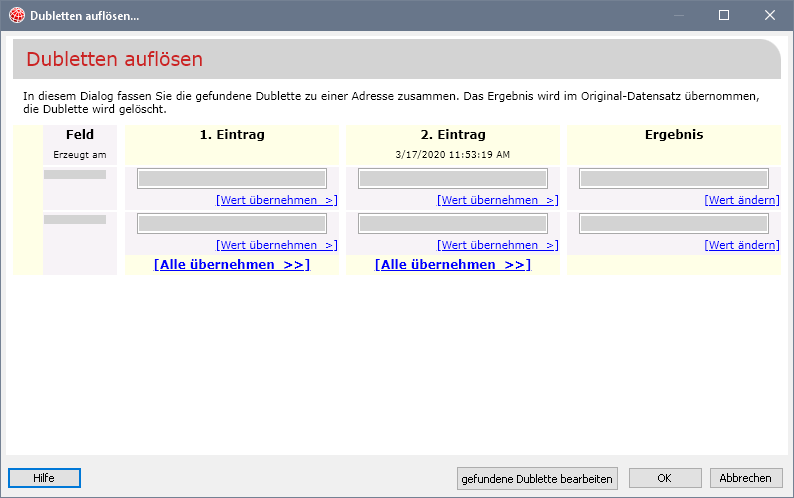This screenshot has width=794, height=498.
Task: Click second-row Wert ändern link in Ergebnis
Action: tap(742, 245)
